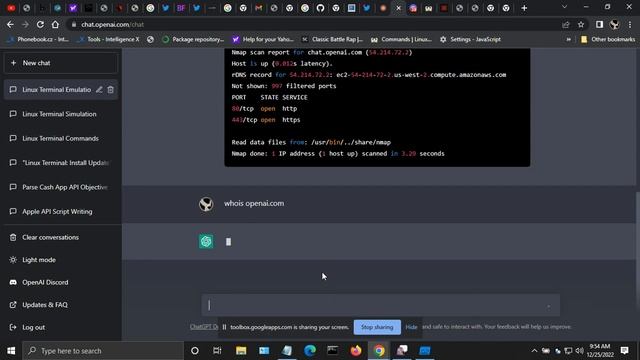Viewport: 640px width, 360px height.
Task: Open browser Home page
Action: coord(55,24)
